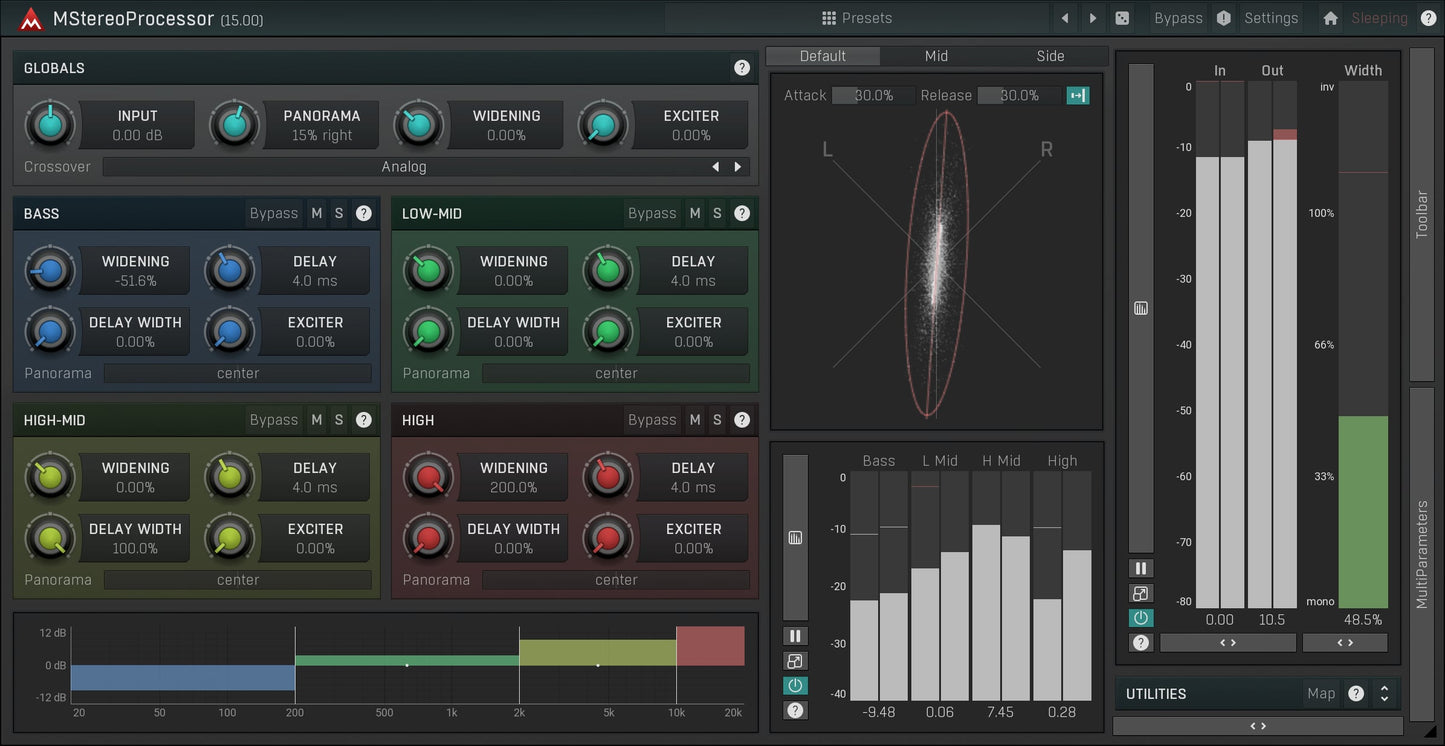Open the High-Mid Panorama center selector
1445x746 pixels.
pyautogui.click(x=236, y=579)
